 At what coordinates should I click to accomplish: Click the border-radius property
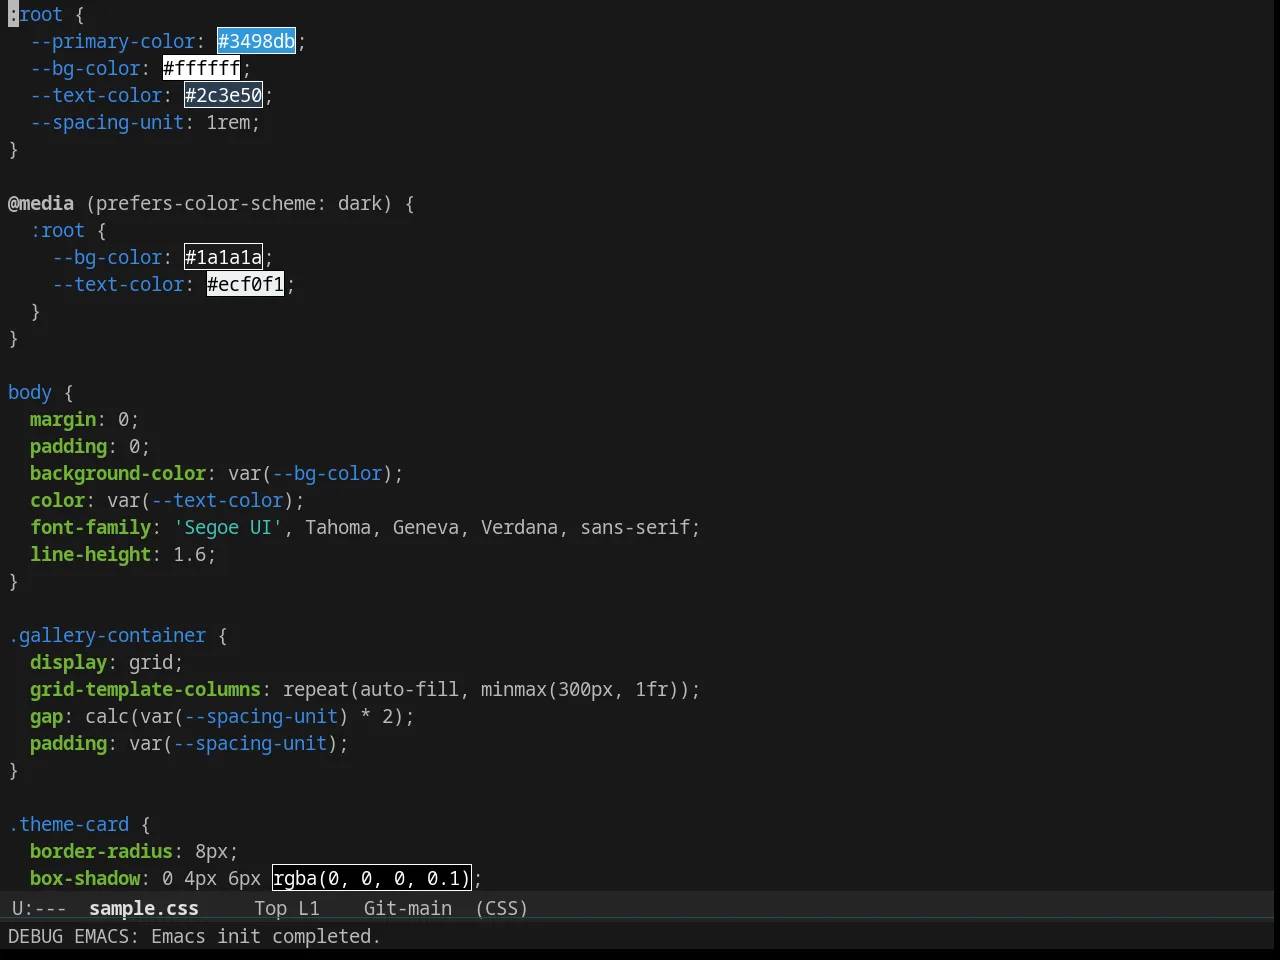click(102, 851)
